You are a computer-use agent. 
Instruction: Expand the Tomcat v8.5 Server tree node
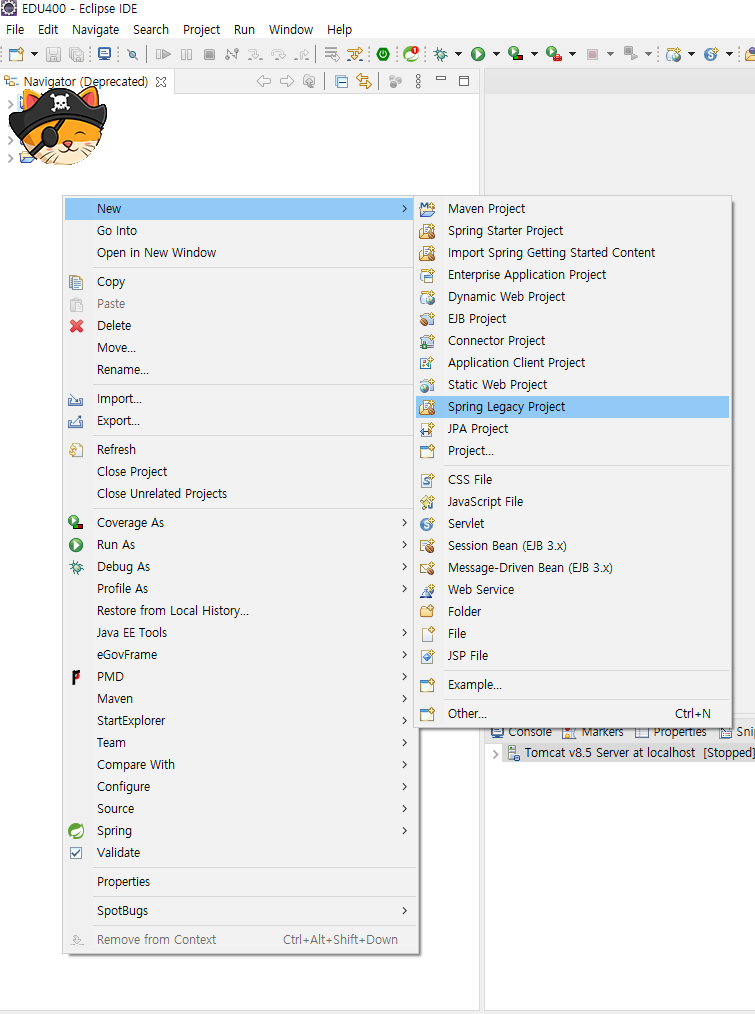click(496, 753)
